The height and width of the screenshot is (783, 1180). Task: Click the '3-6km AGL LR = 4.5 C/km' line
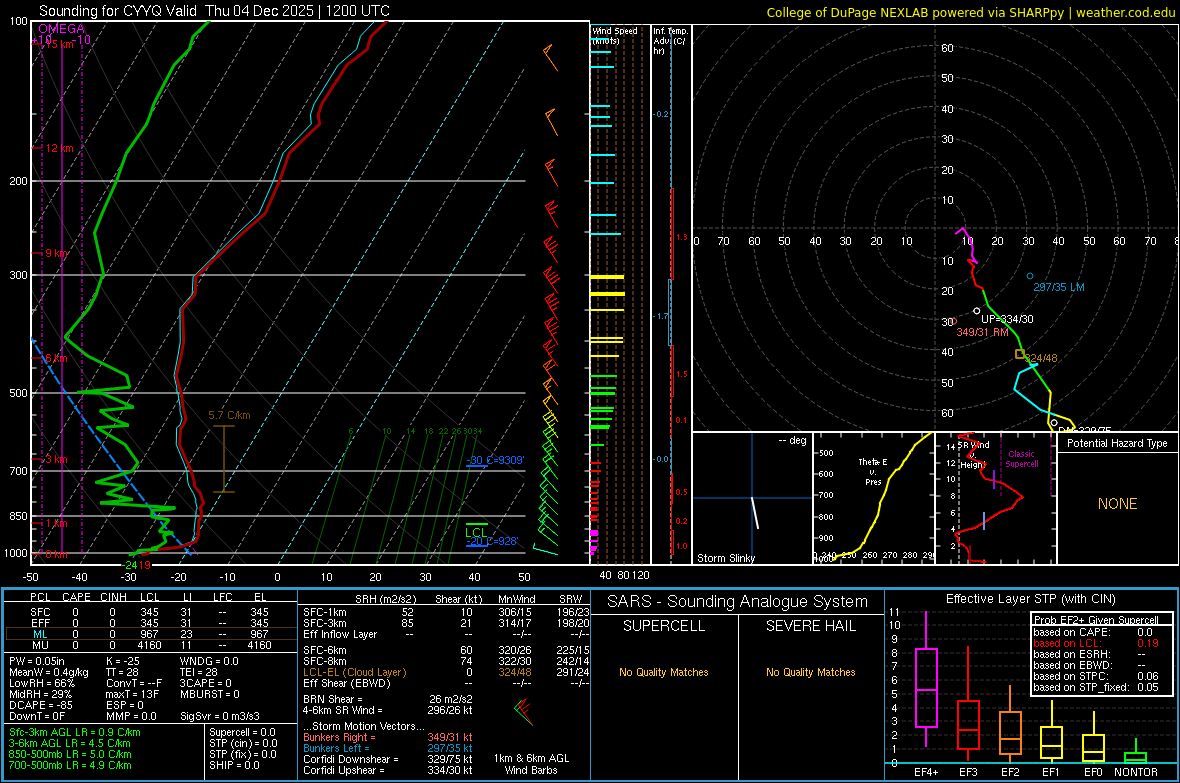(x=71, y=743)
